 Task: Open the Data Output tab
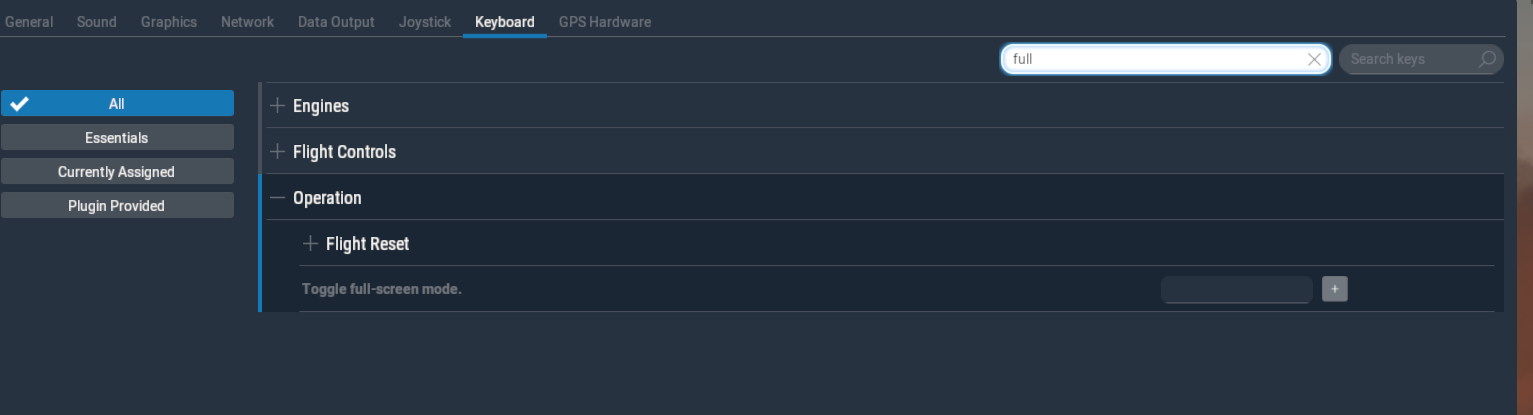(x=336, y=21)
